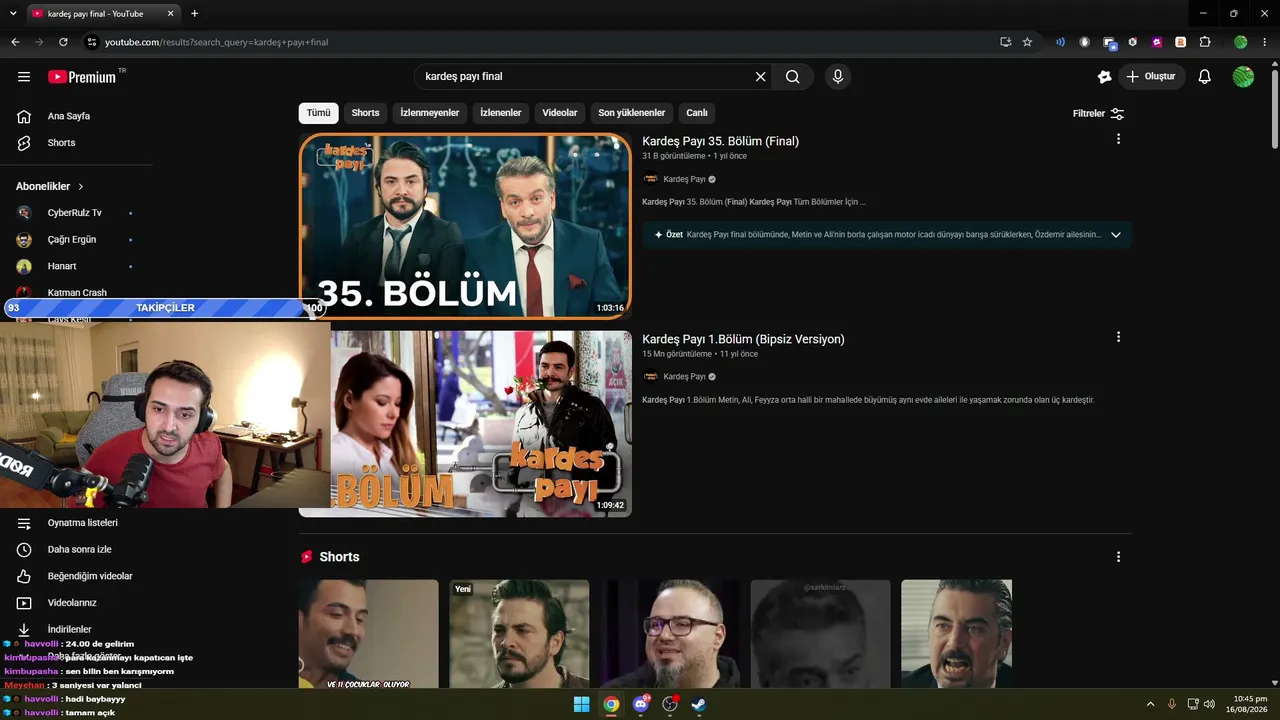The width and height of the screenshot is (1280, 720).
Task: Click the Oluştur create button
Action: click(1151, 77)
